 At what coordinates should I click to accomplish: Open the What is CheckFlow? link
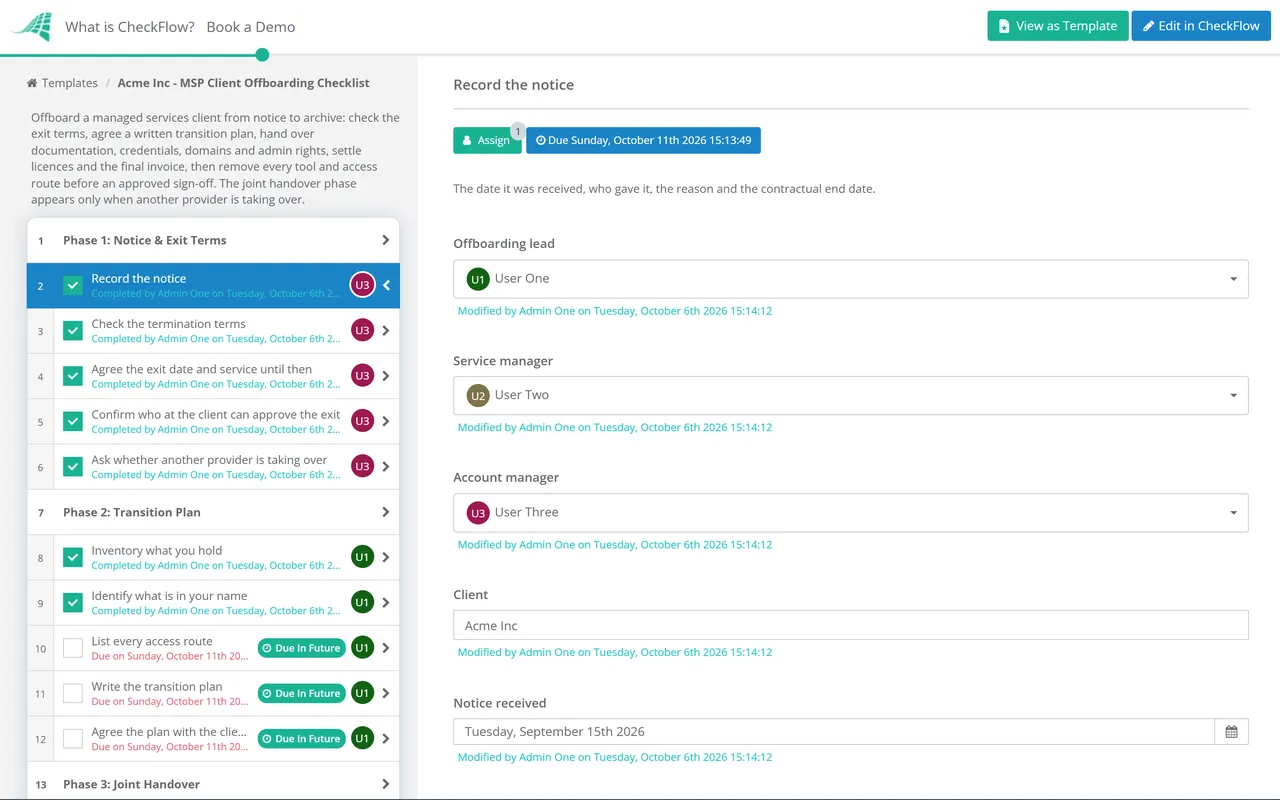130,27
